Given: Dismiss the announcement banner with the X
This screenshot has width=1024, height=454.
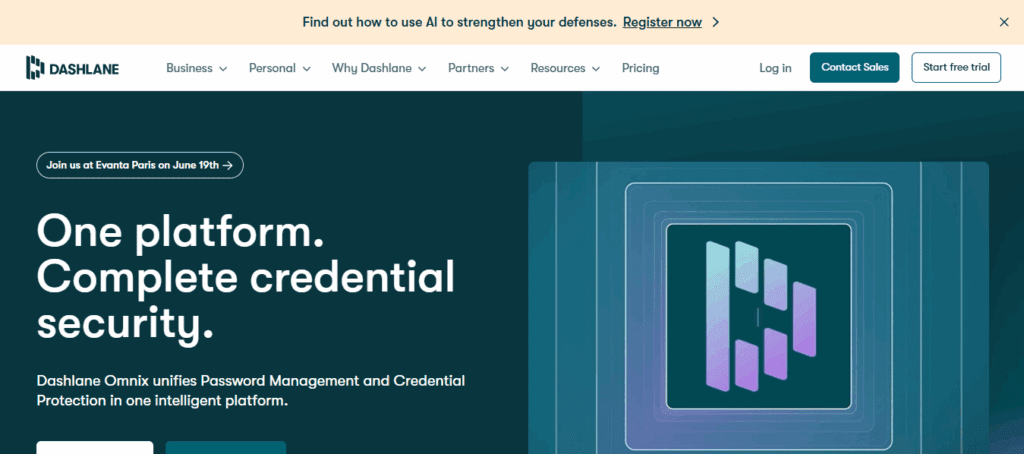Looking at the screenshot, I should point(1004,22).
